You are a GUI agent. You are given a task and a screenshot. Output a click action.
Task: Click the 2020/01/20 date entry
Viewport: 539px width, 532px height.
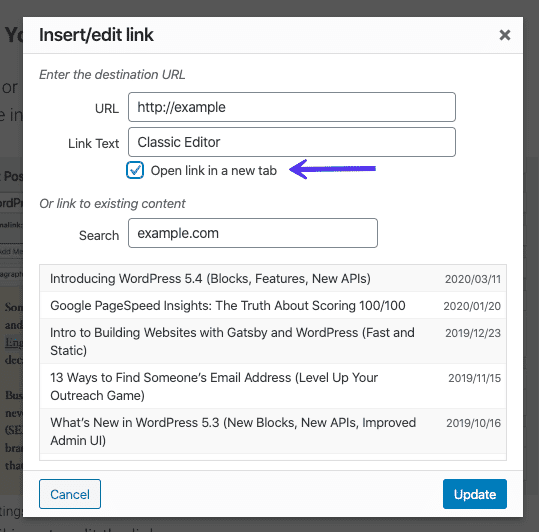472,306
